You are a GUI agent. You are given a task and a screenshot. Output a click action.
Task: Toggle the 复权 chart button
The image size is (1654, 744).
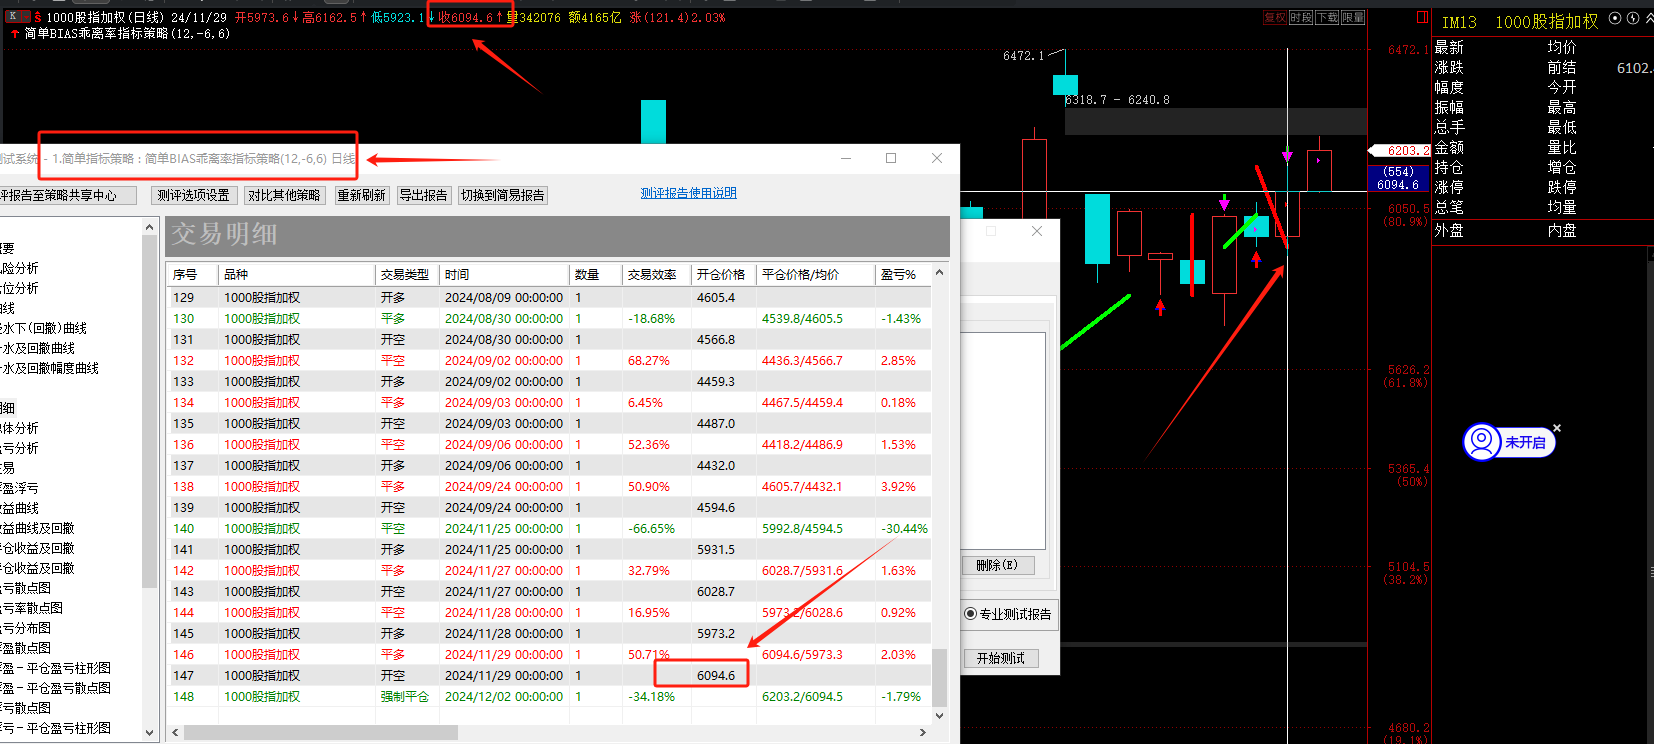tap(1275, 17)
